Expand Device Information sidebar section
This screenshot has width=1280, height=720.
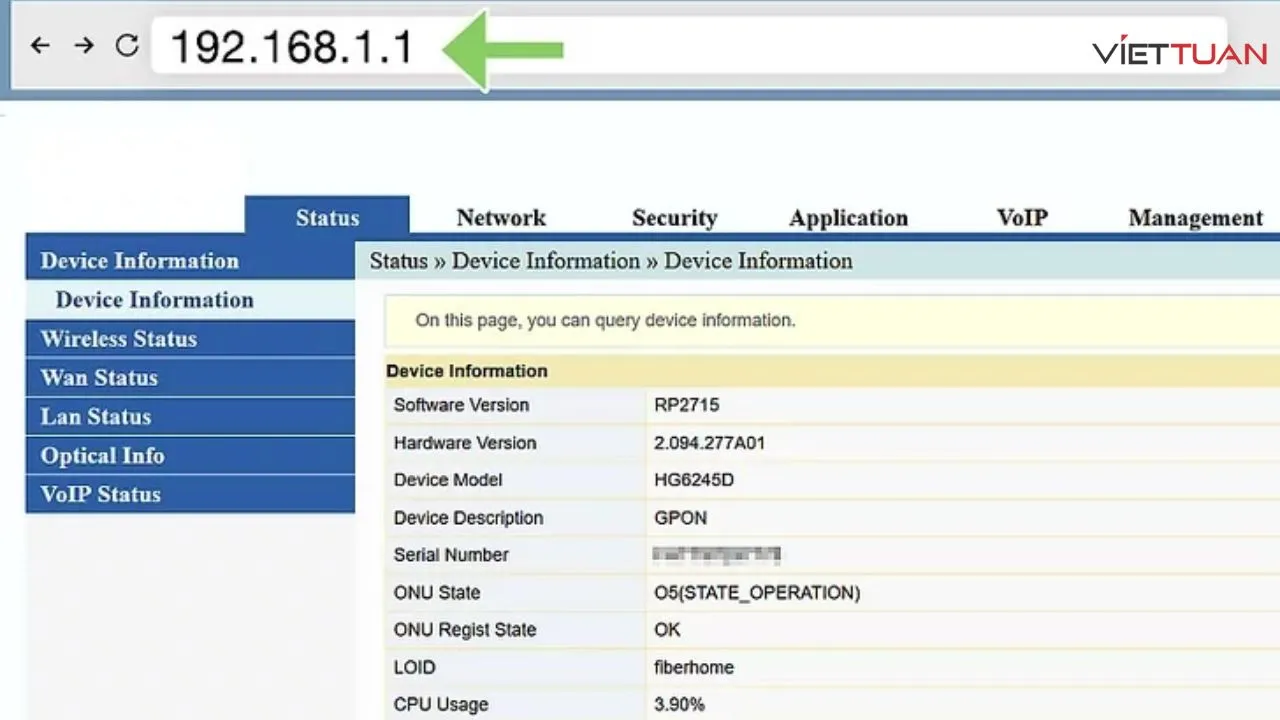click(140, 261)
